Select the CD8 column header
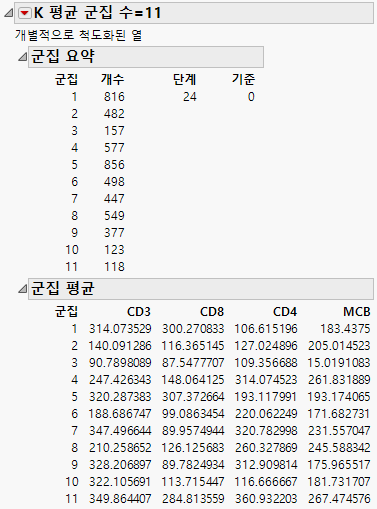The height and width of the screenshot is (509, 377). (212, 312)
